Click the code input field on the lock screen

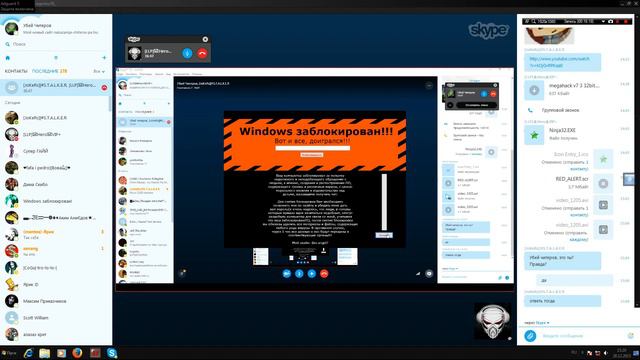click(x=313, y=148)
